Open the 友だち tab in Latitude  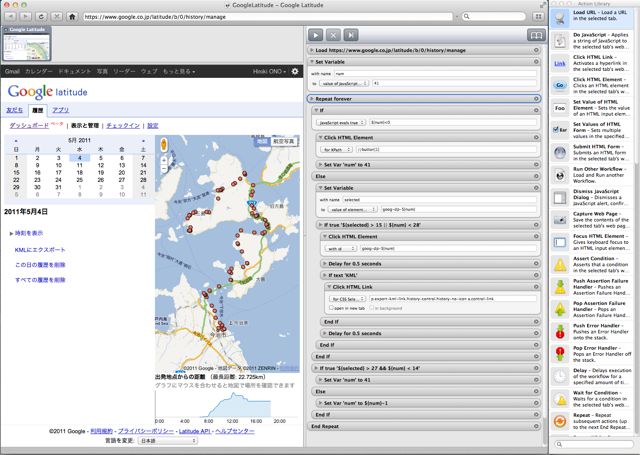tap(15, 110)
